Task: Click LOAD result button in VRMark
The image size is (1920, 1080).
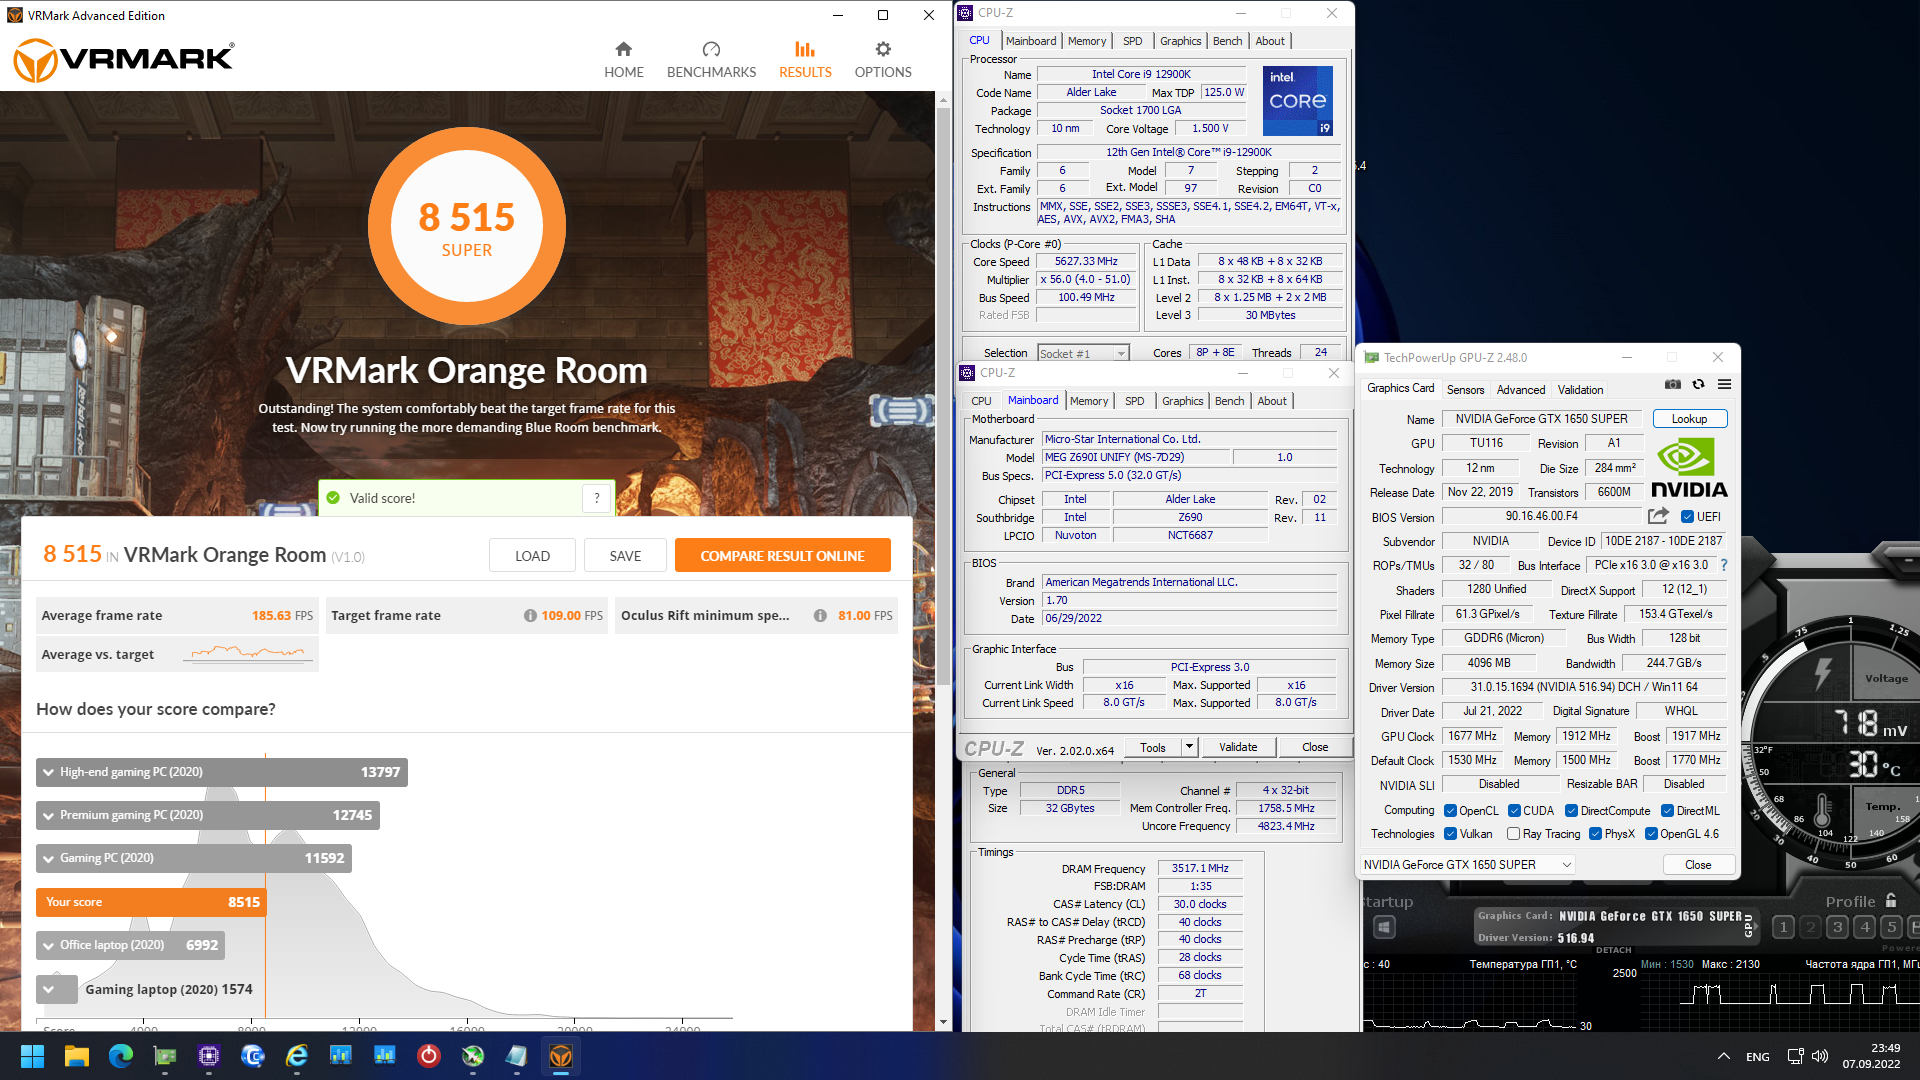Action: pyautogui.click(x=532, y=556)
